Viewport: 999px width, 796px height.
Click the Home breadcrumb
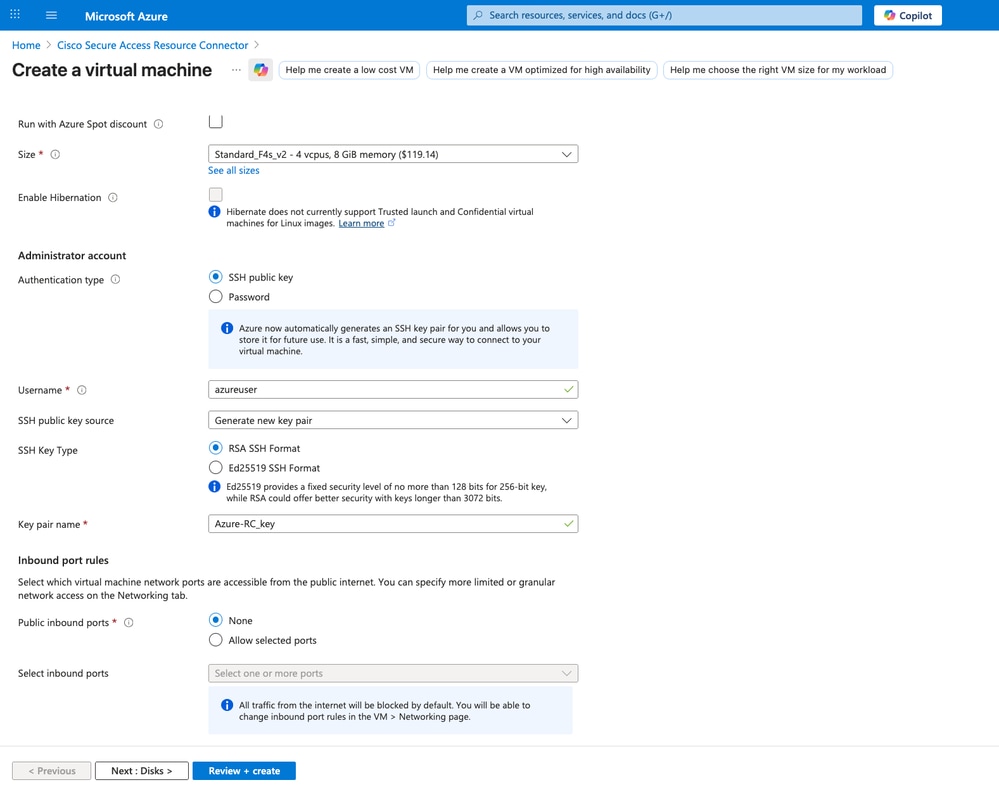[25, 45]
